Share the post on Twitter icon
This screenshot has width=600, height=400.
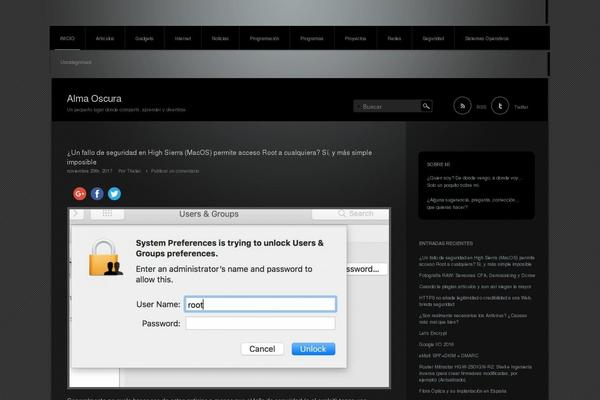[x=114, y=194]
